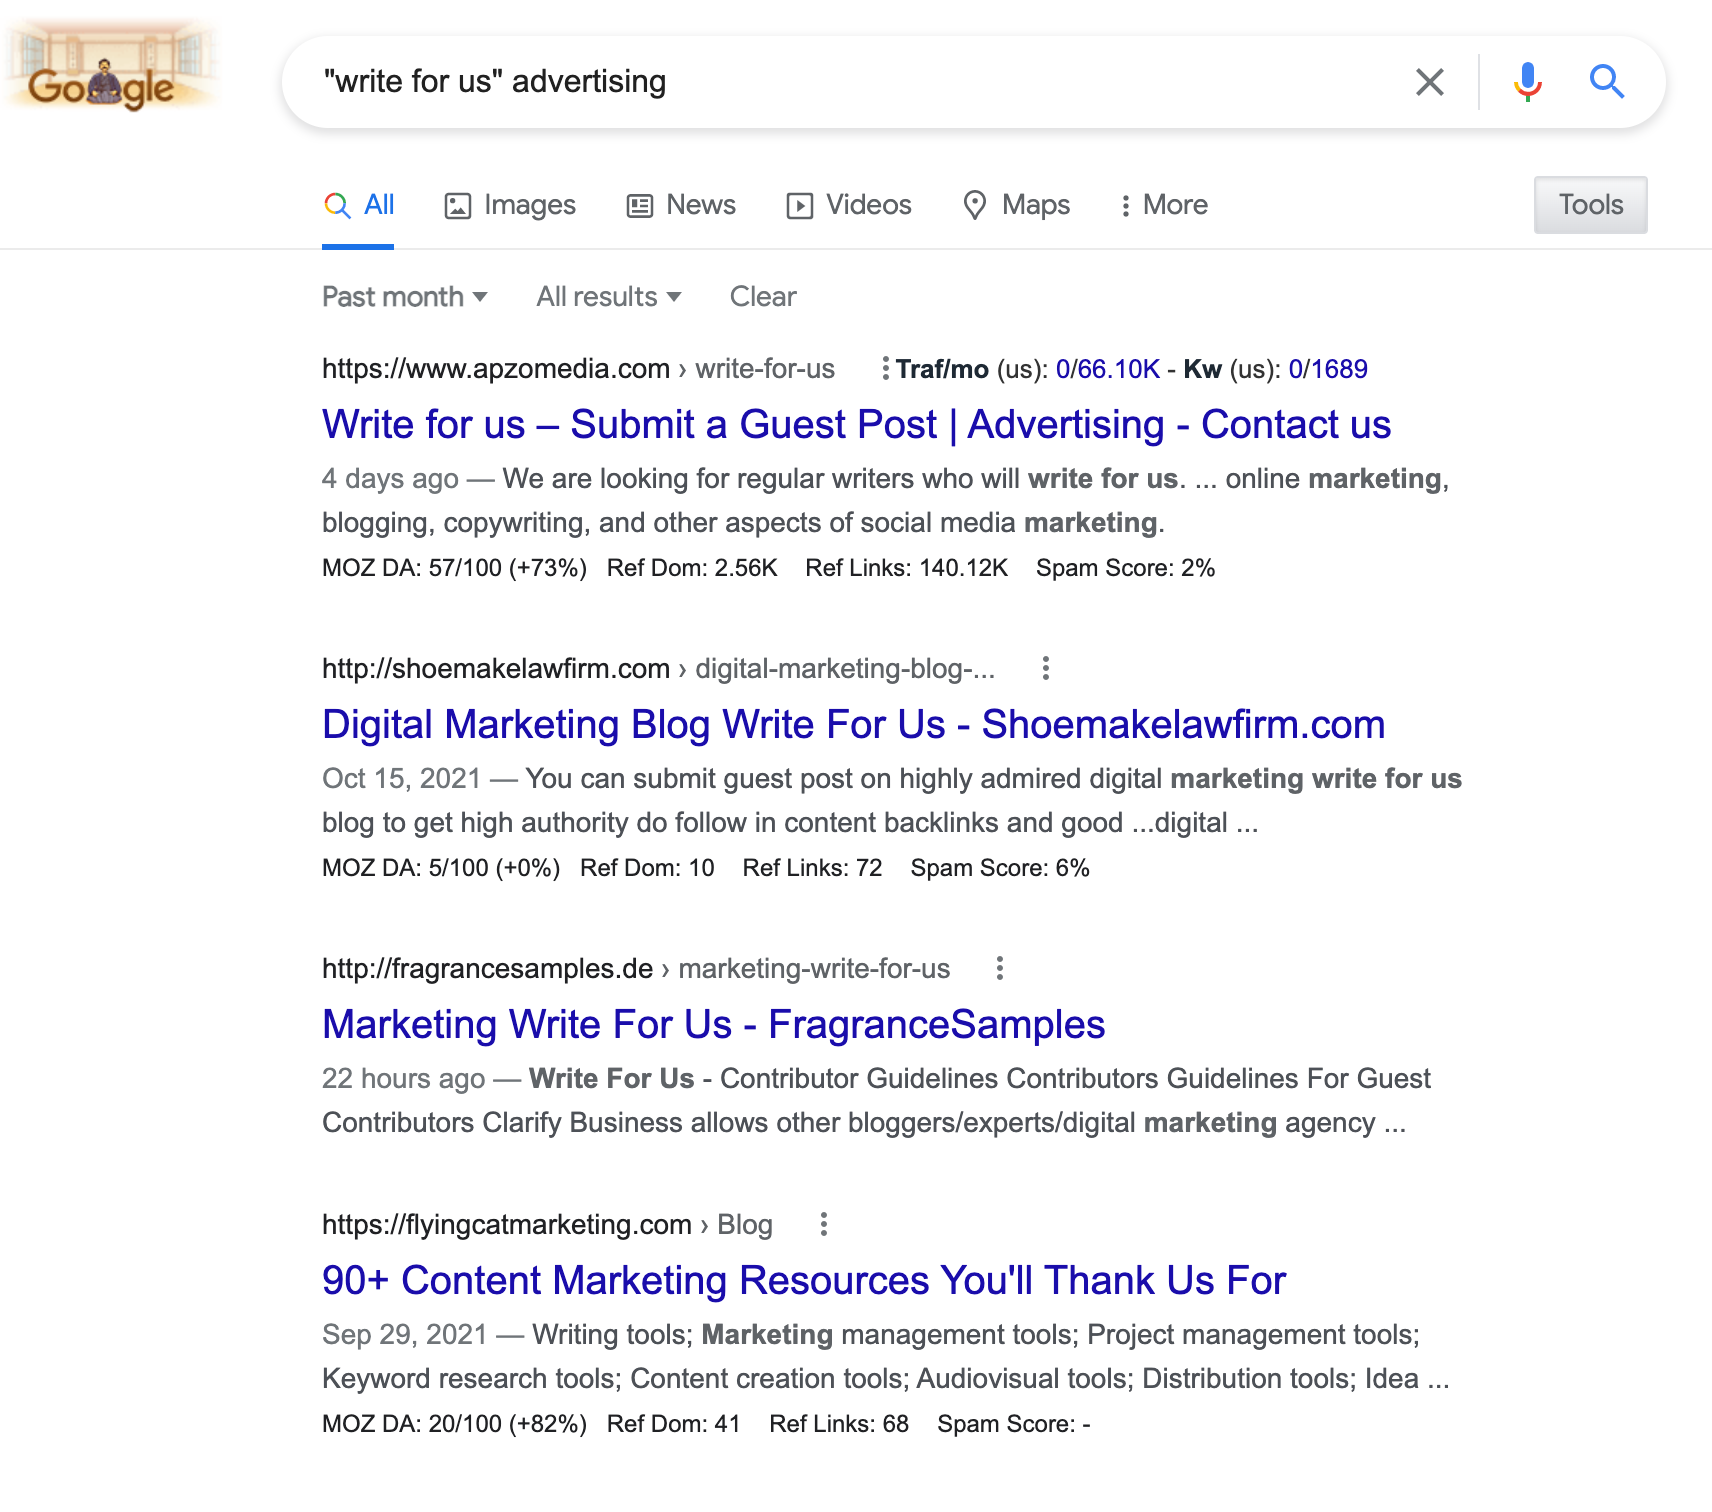1712x1512 pixels.
Task: Select the Videos search icon
Action: point(800,204)
